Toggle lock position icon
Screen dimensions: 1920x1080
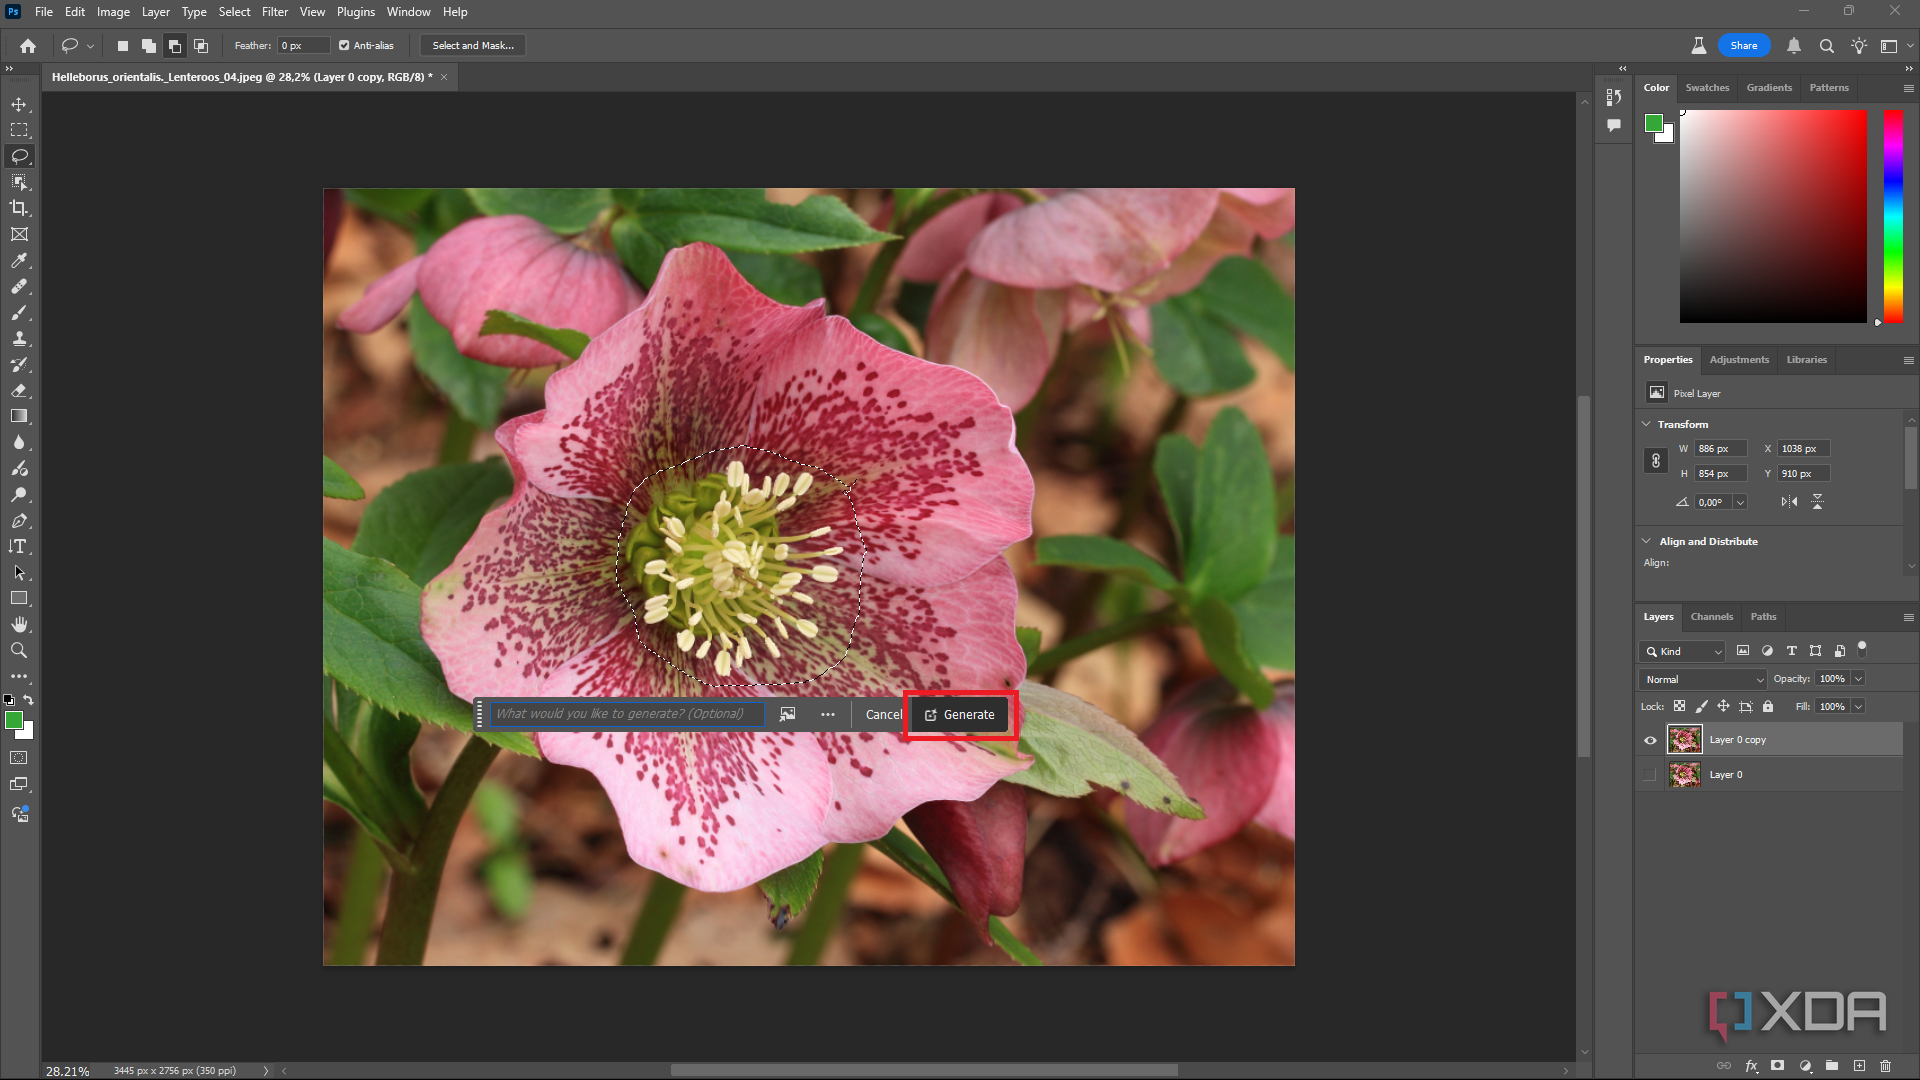(x=1724, y=706)
